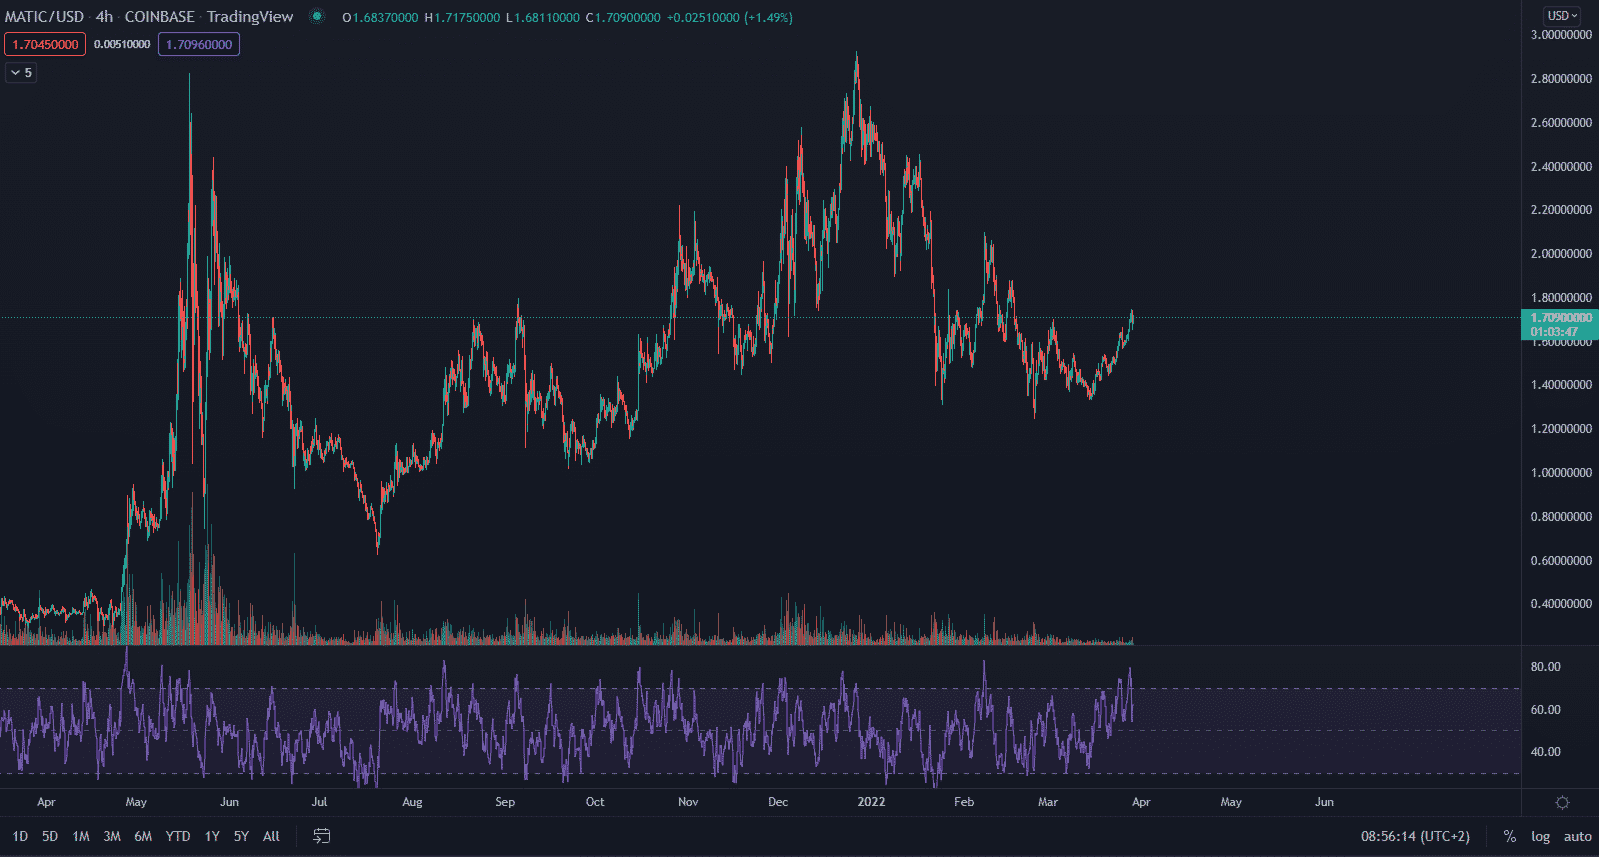Viewport: 1599px width, 857px height.
Task: Choose the 5Y time range
Action: tap(241, 836)
